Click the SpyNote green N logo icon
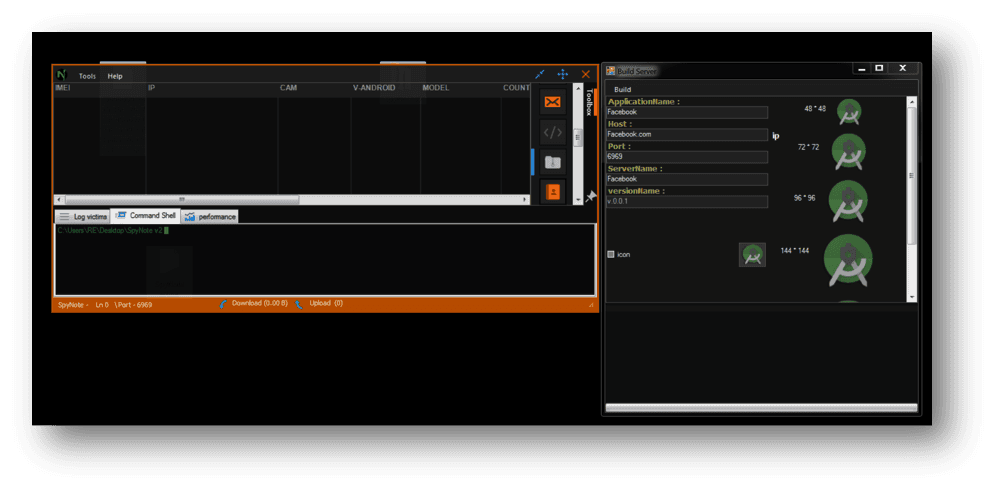 click(61, 75)
